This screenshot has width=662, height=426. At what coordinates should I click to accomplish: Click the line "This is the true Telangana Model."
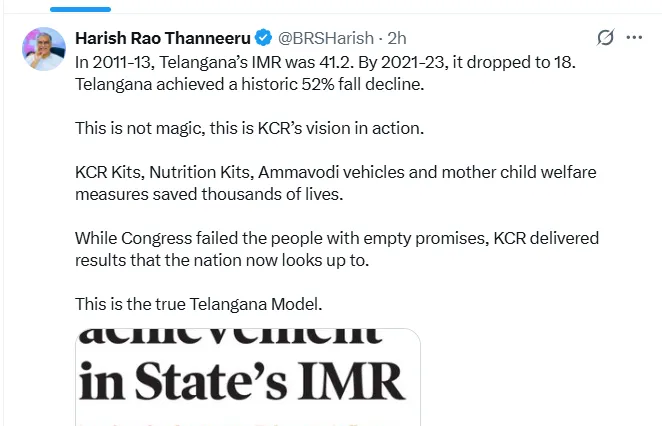(x=198, y=304)
